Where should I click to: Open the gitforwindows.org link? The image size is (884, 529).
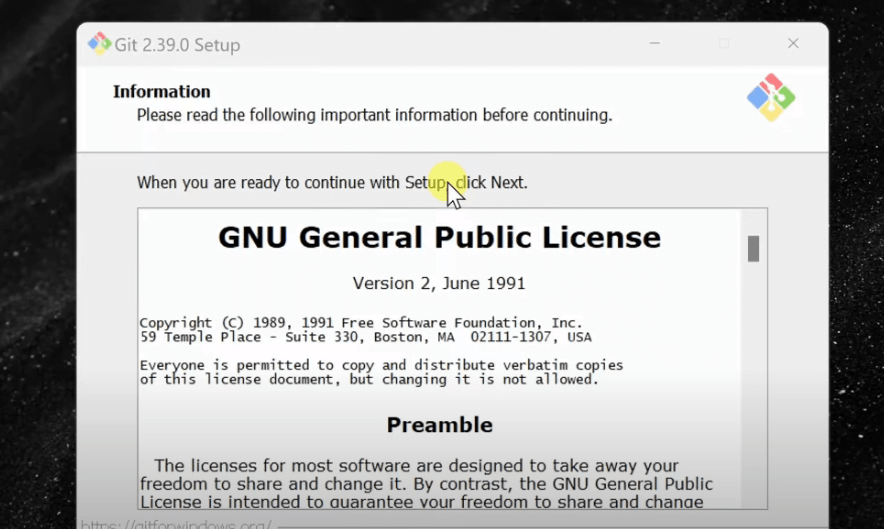click(175, 524)
